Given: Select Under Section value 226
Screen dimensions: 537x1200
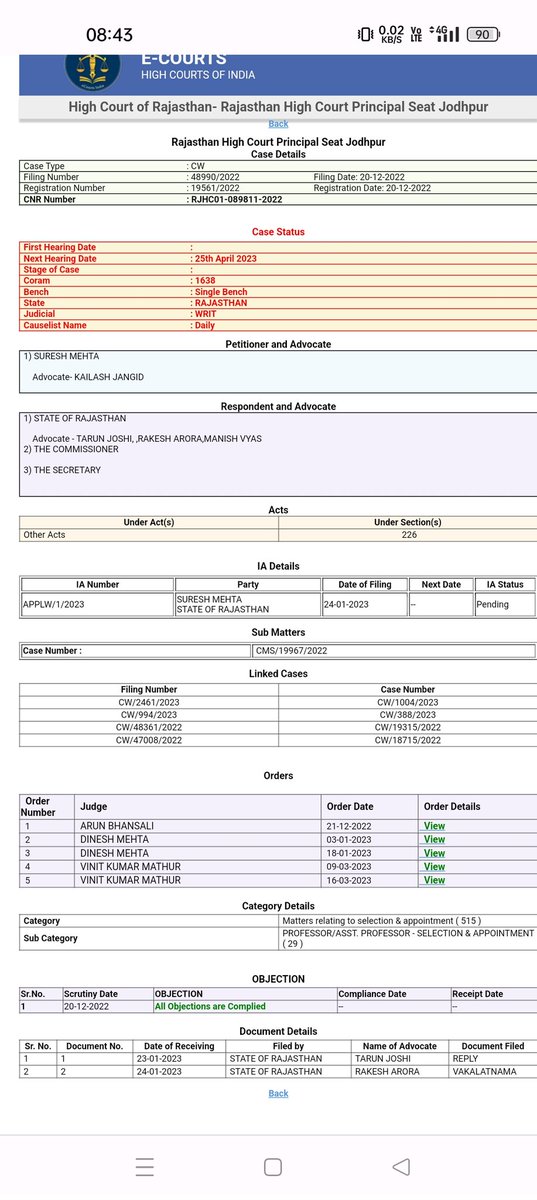Looking at the screenshot, I should (x=408, y=535).
